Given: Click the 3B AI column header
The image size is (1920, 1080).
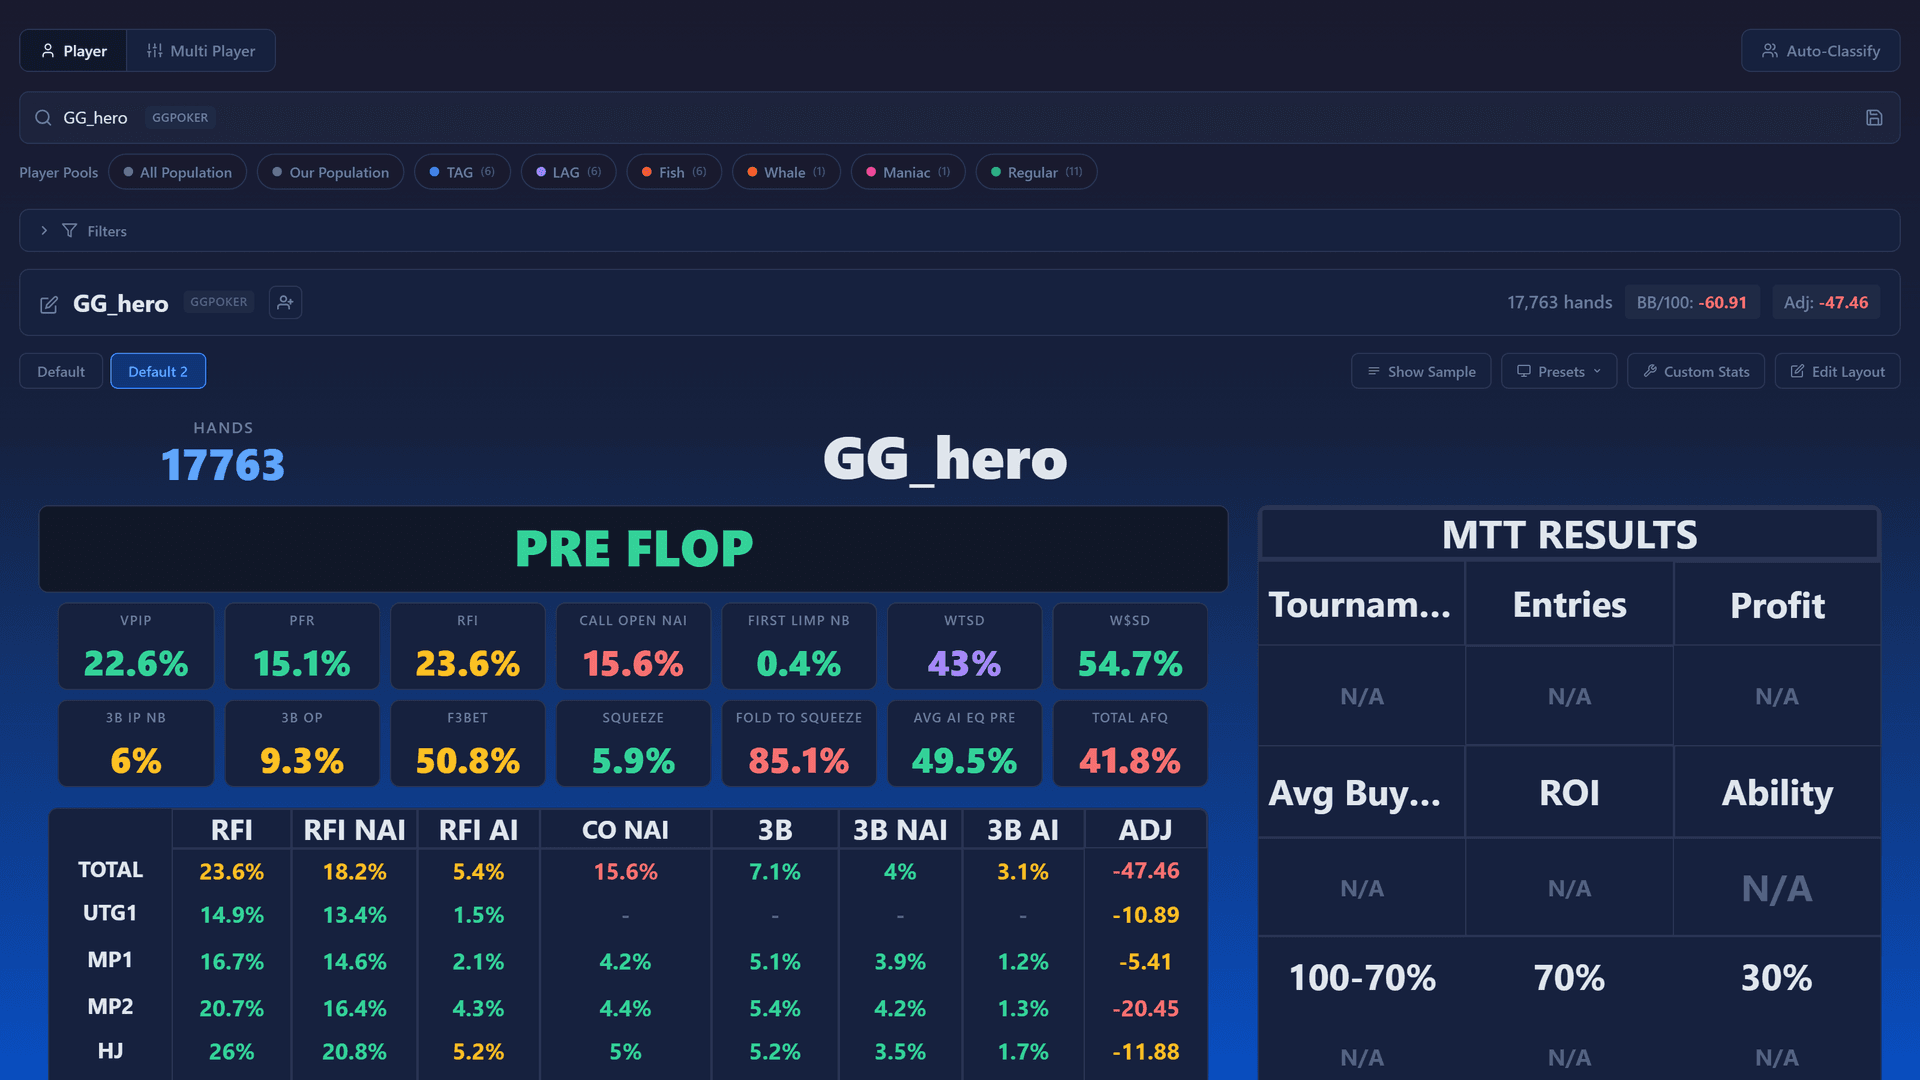Looking at the screenshot, I should (x=1023, y=830).
